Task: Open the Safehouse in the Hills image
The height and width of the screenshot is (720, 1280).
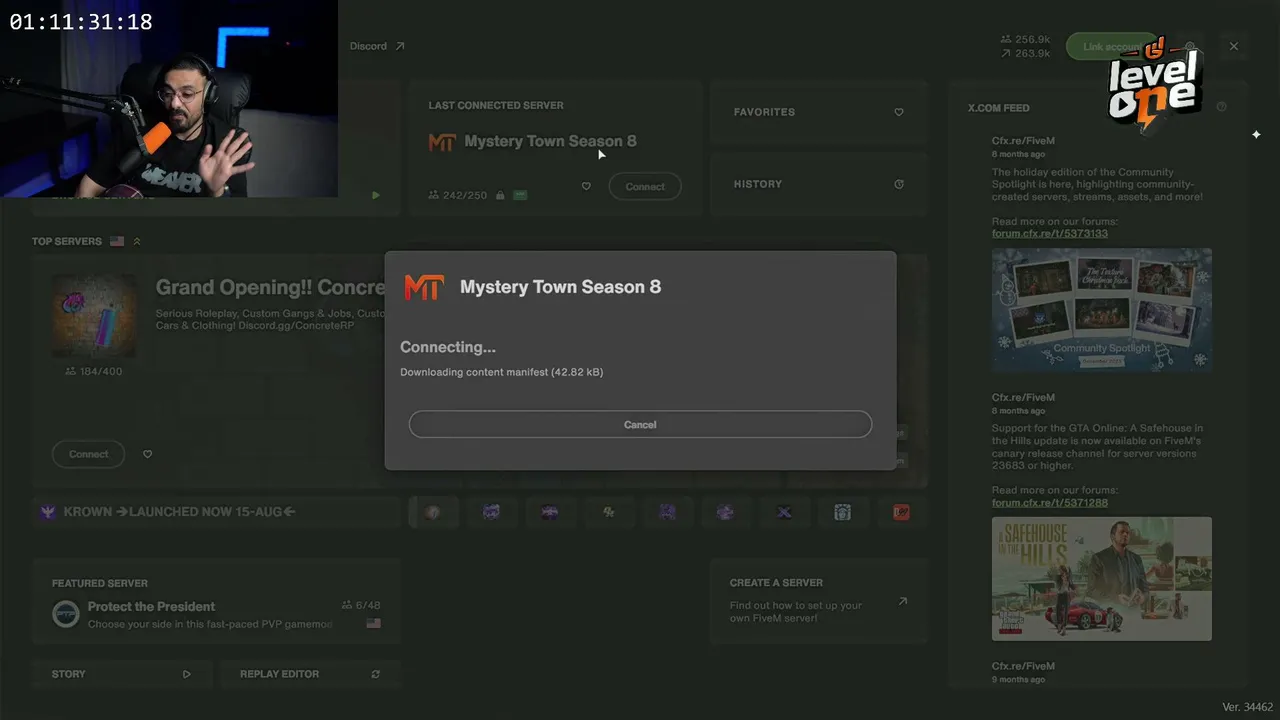Action: pos(1101,579)
